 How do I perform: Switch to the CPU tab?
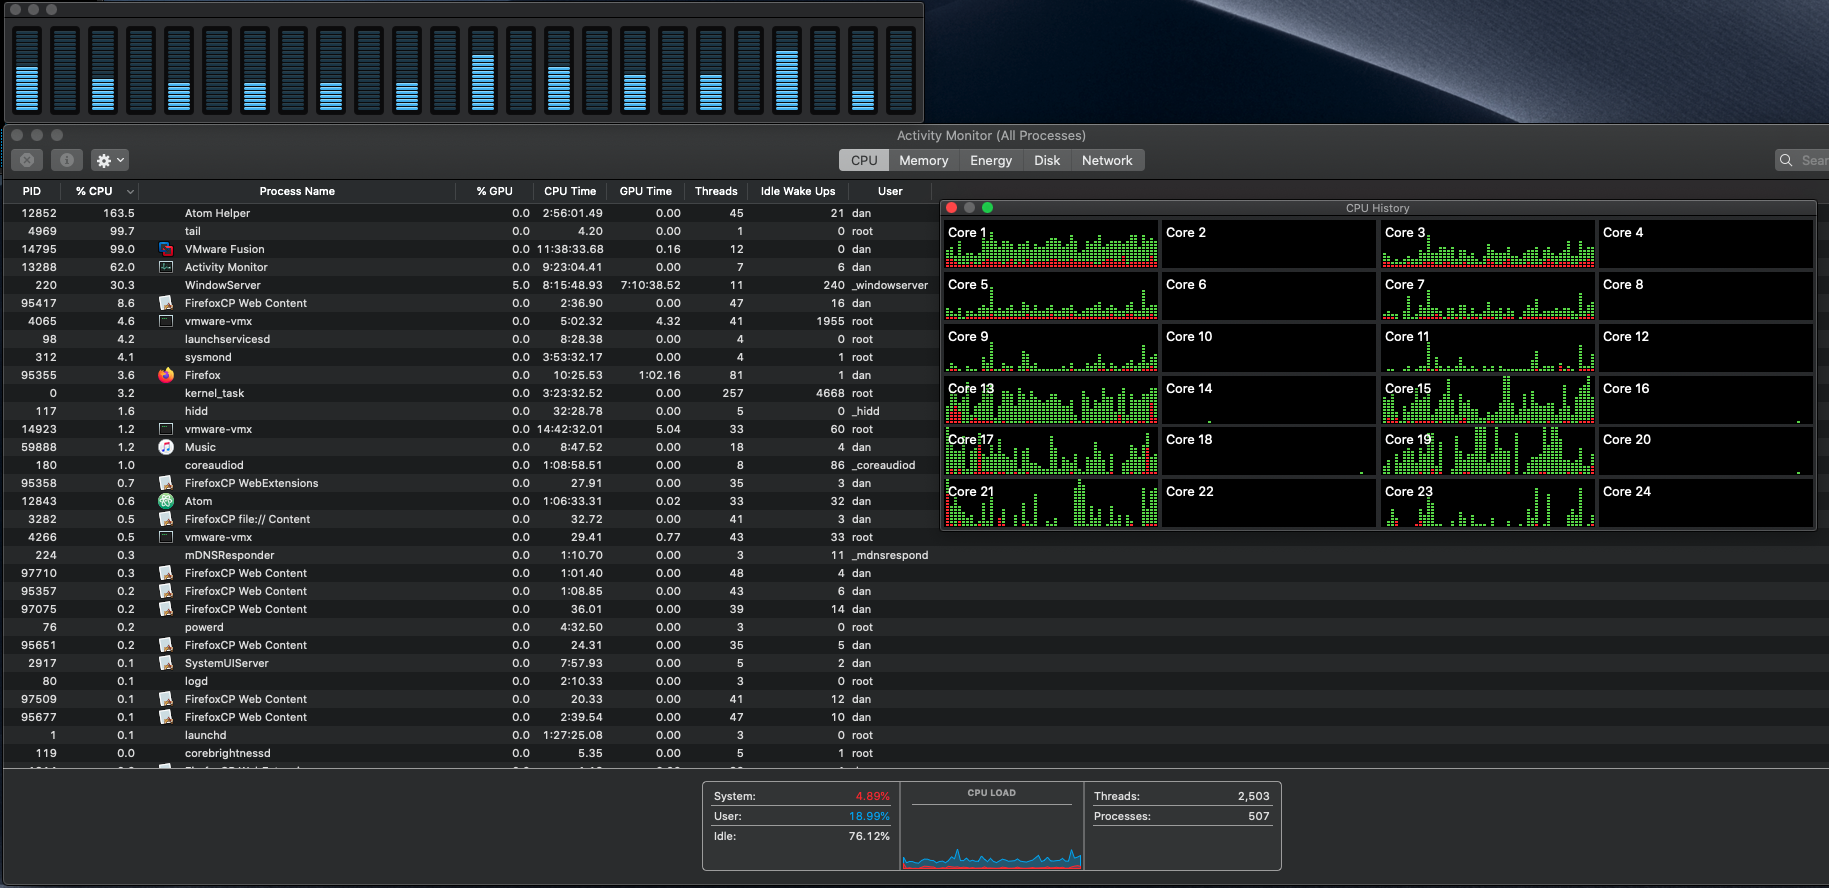864,160
